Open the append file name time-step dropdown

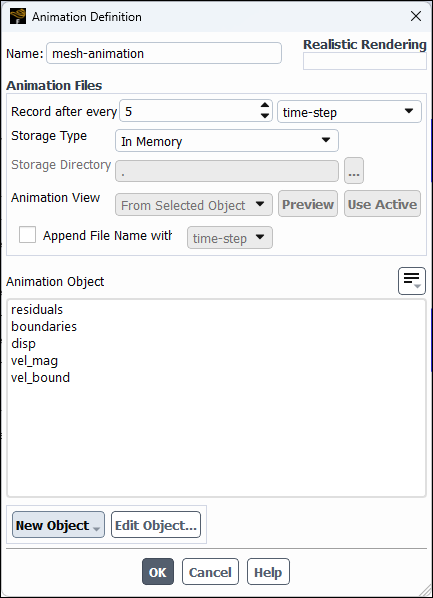point(230,238)
